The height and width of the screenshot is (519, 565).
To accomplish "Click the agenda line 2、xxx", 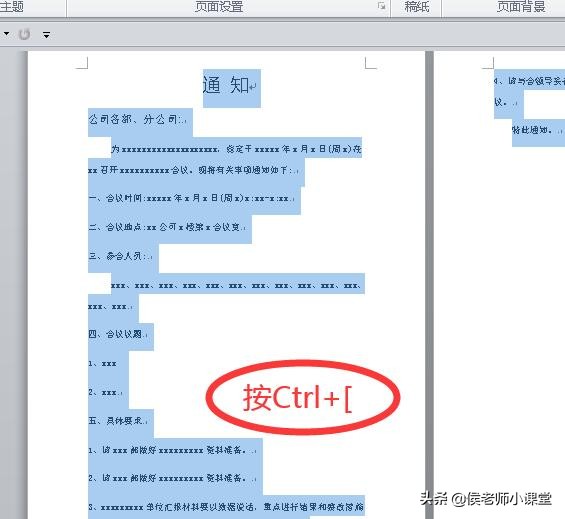I will (105, 392).
